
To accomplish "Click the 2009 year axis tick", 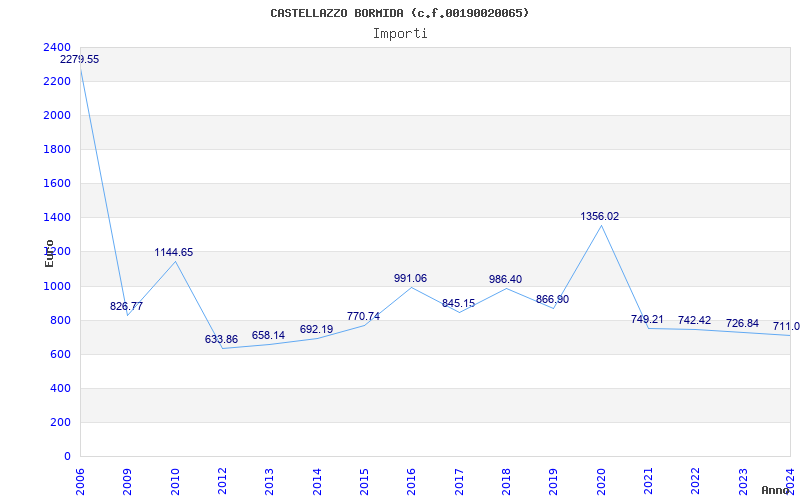I will [128, 481].
